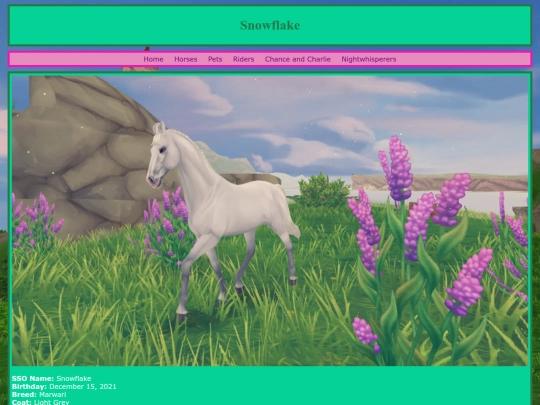Select the text 'Breed: Marwari'
Viewport: 540px width, 405px height.
(x=39, y=394)
